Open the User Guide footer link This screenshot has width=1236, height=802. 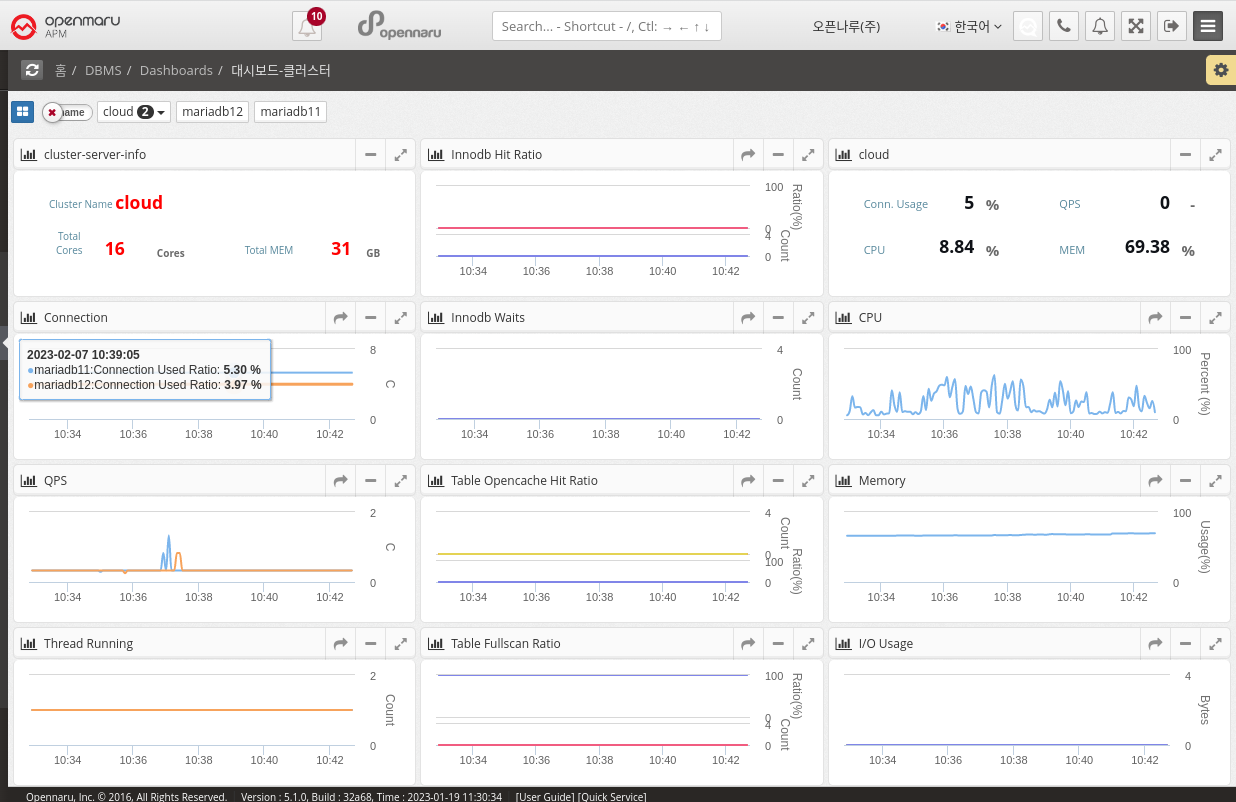coord(545,797)
